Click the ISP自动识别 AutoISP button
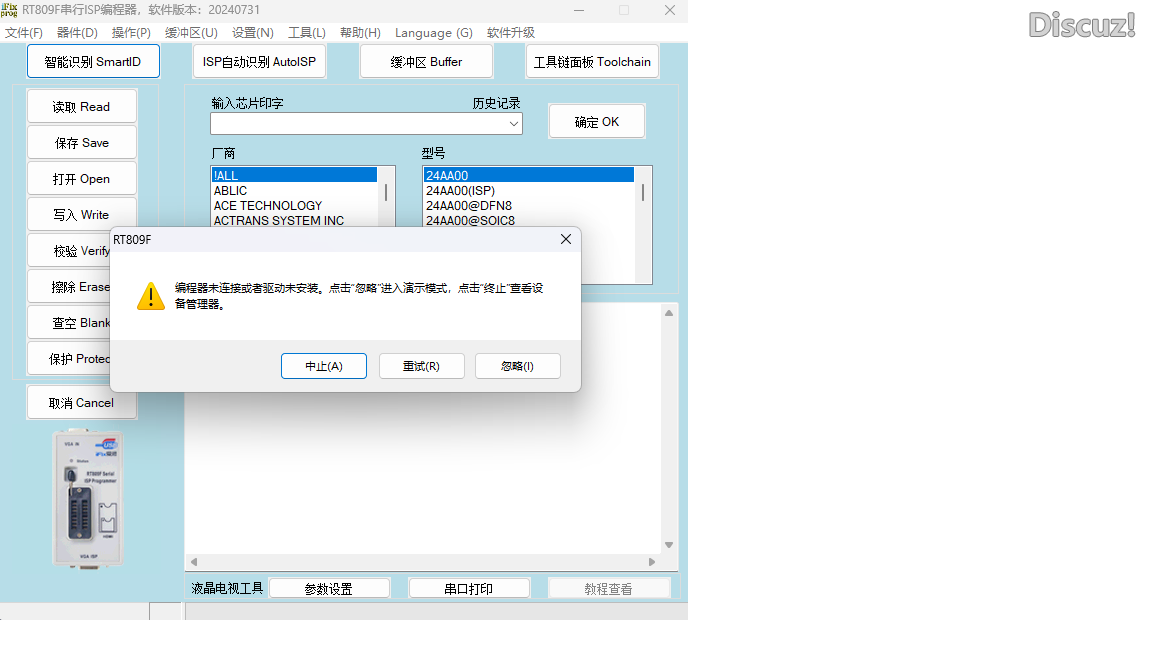 [259, 62]
